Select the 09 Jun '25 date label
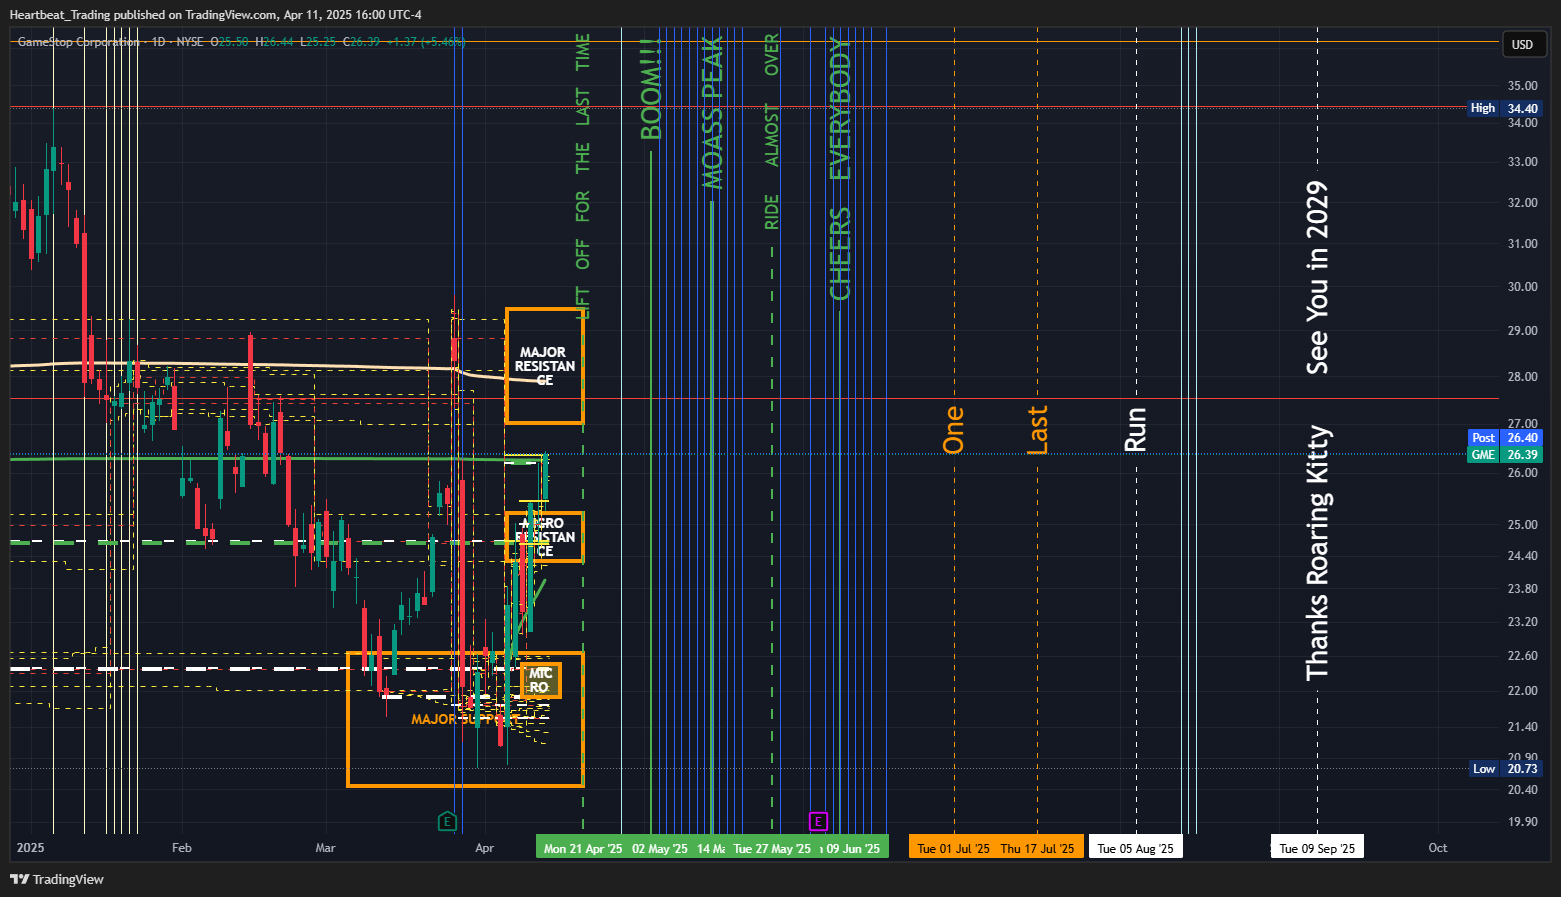The height and width of the screenshot is (897, 1561). (853, 848)
